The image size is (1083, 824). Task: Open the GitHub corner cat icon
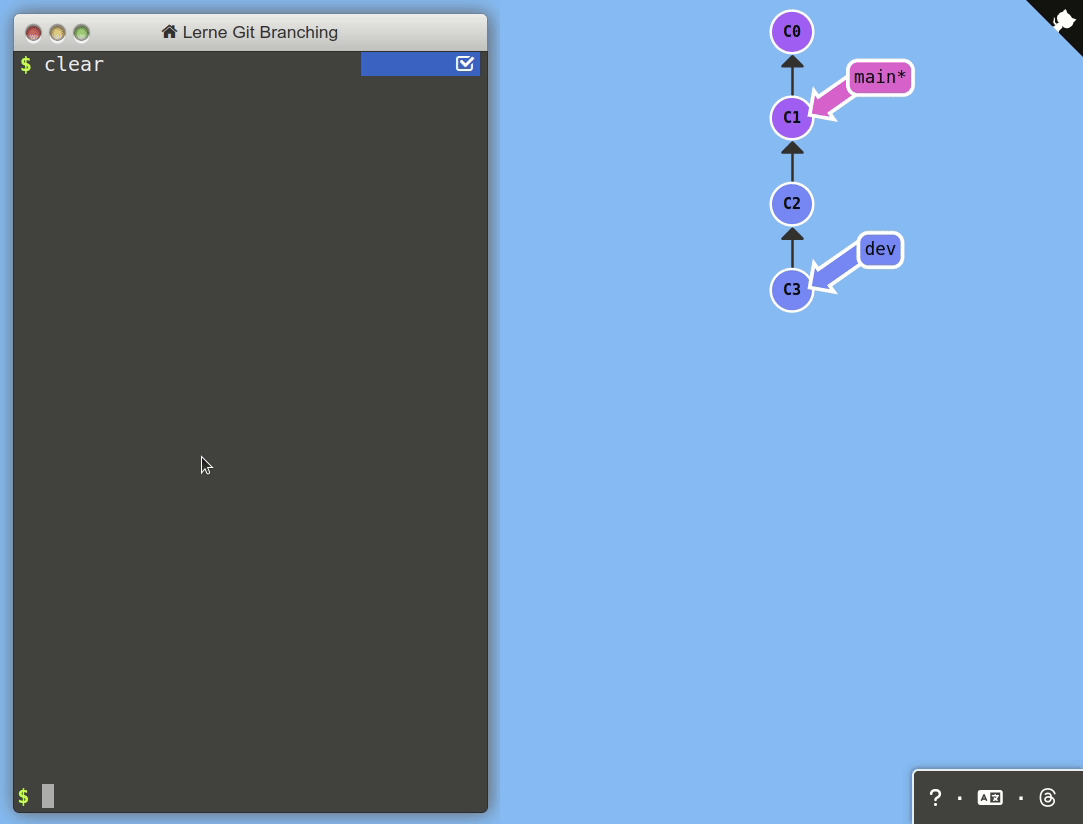click(1063, 19)
